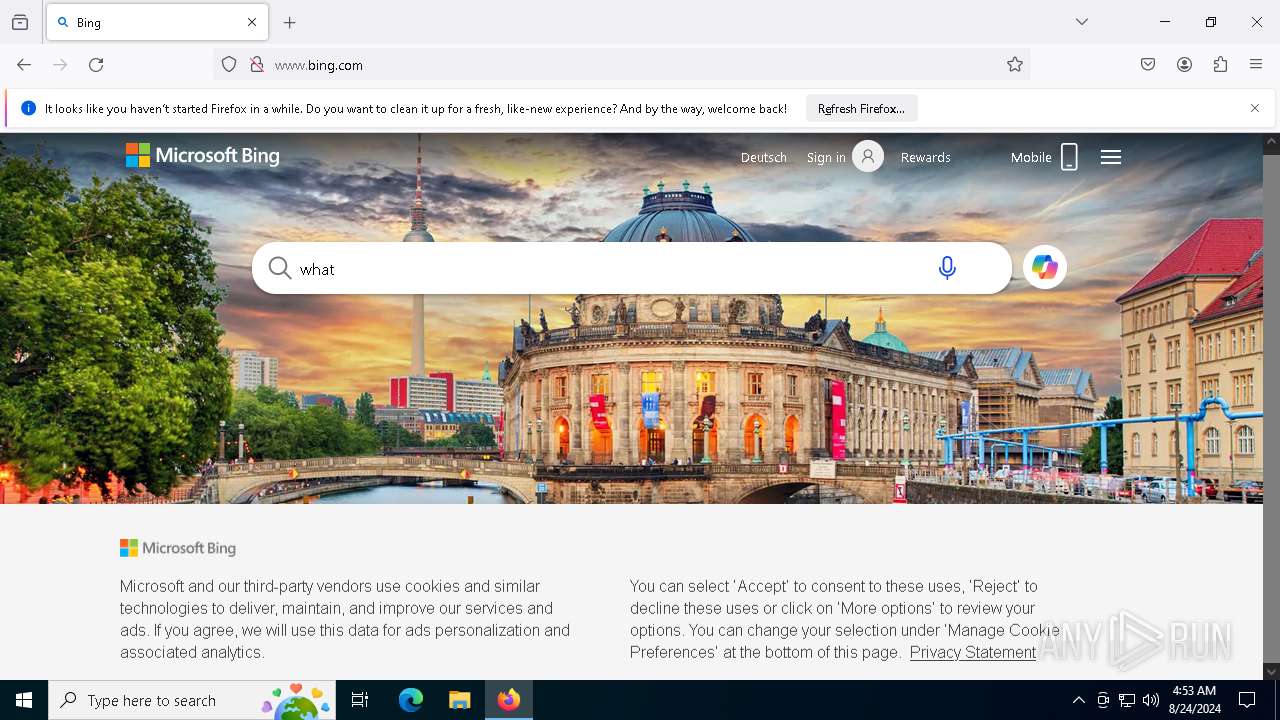Select the Bing tab
Image resolution: width=1280 pixels, height=720 pixels.
(157, 22)
